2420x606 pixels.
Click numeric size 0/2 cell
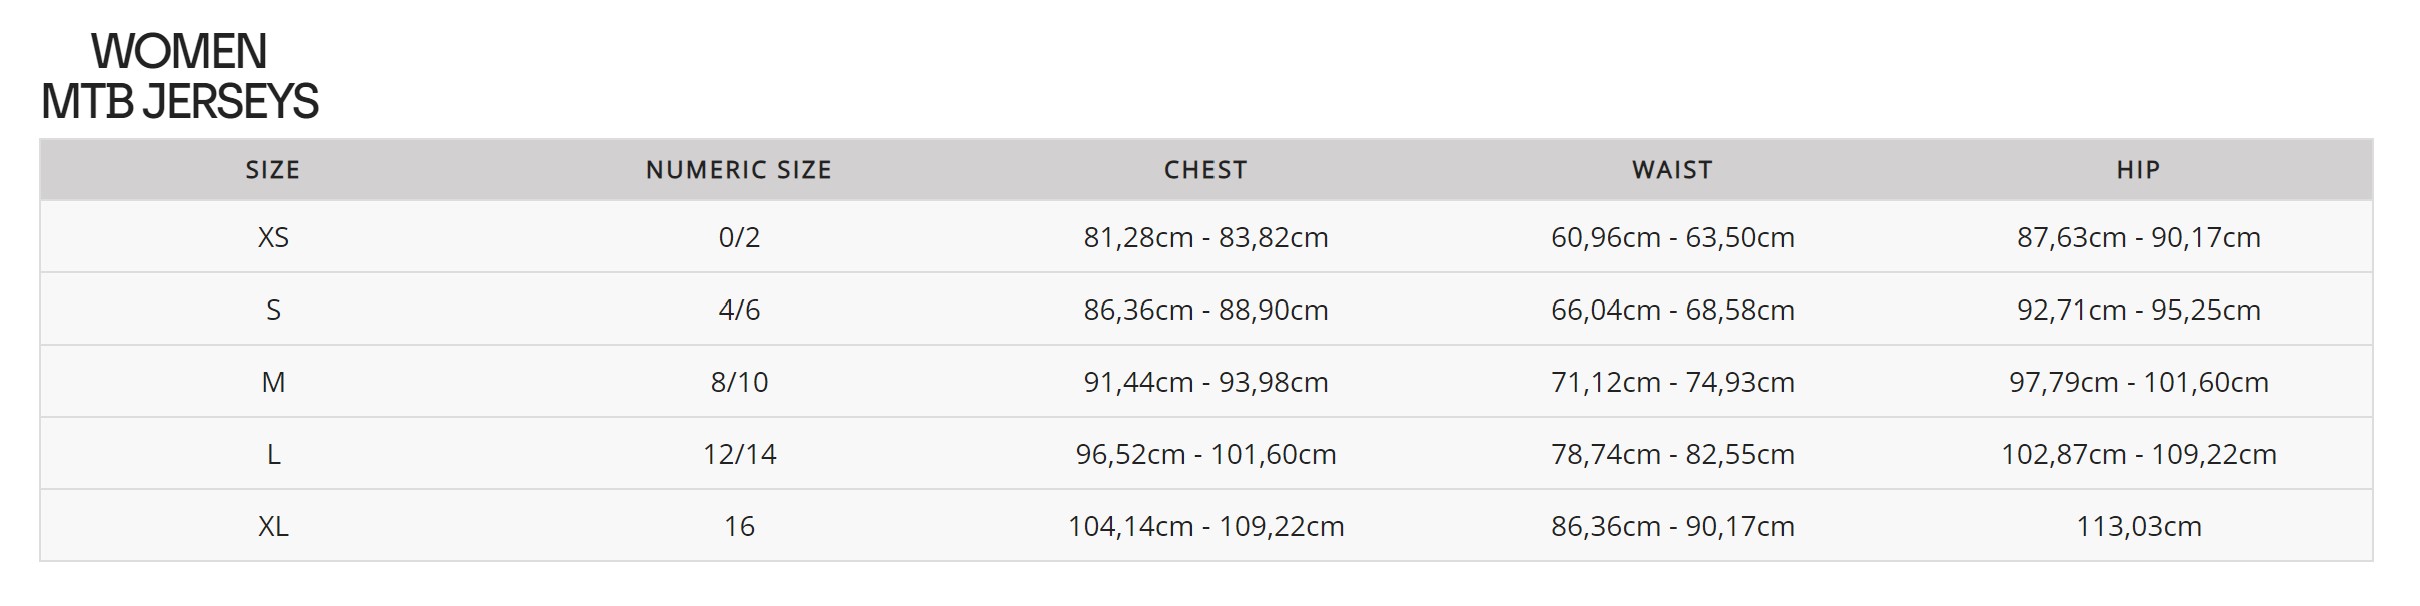point(739,237)
